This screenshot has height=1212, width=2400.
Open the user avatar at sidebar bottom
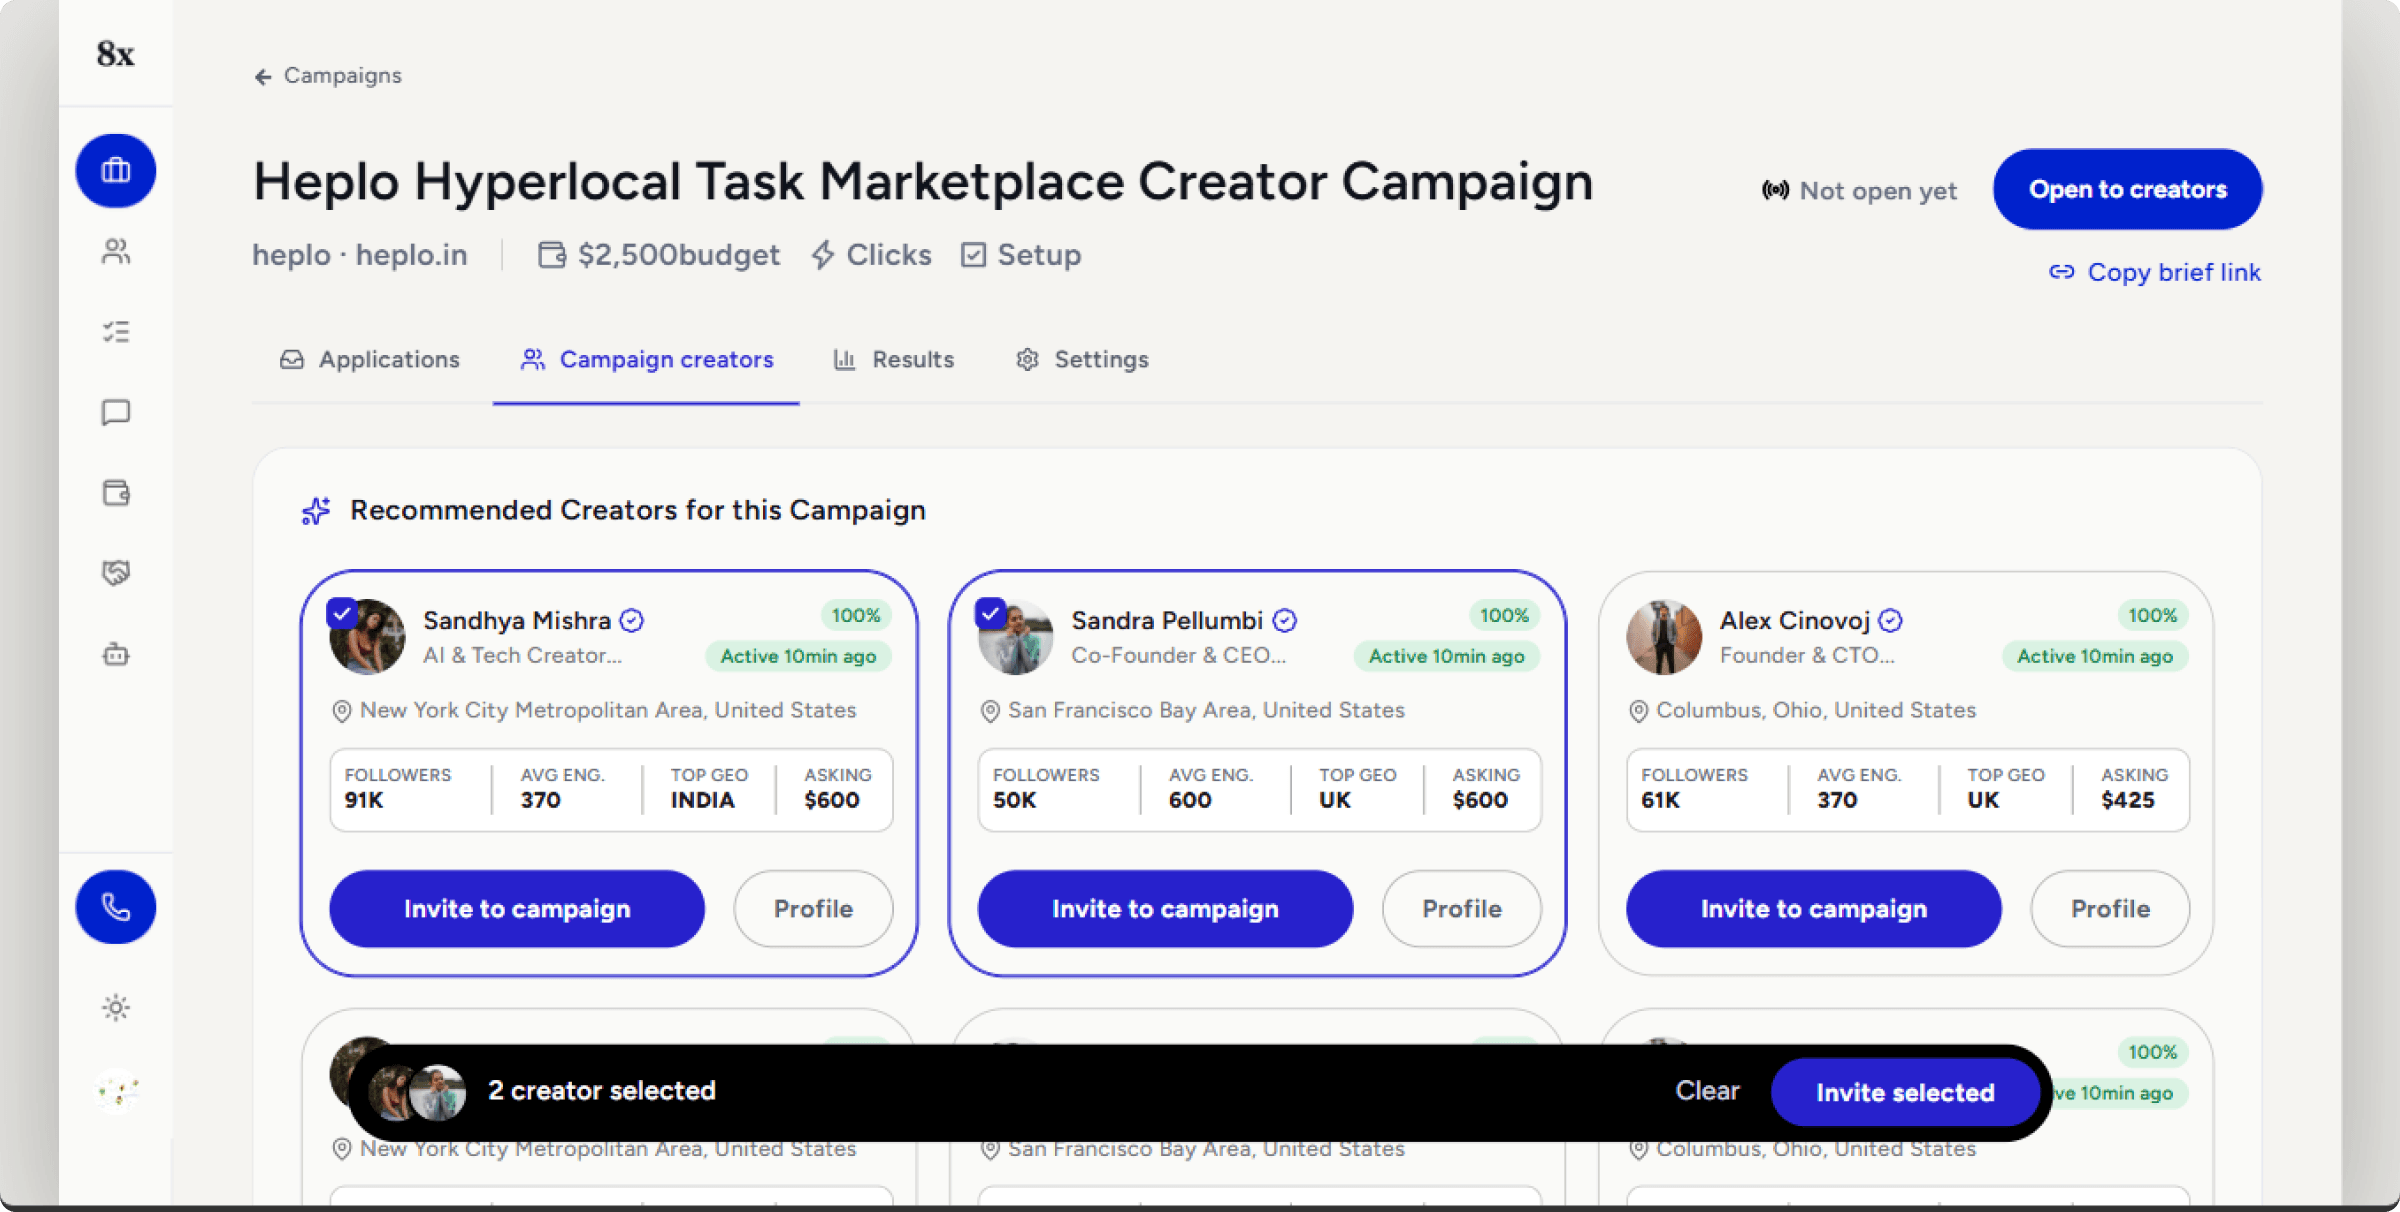coord(117,1090)
